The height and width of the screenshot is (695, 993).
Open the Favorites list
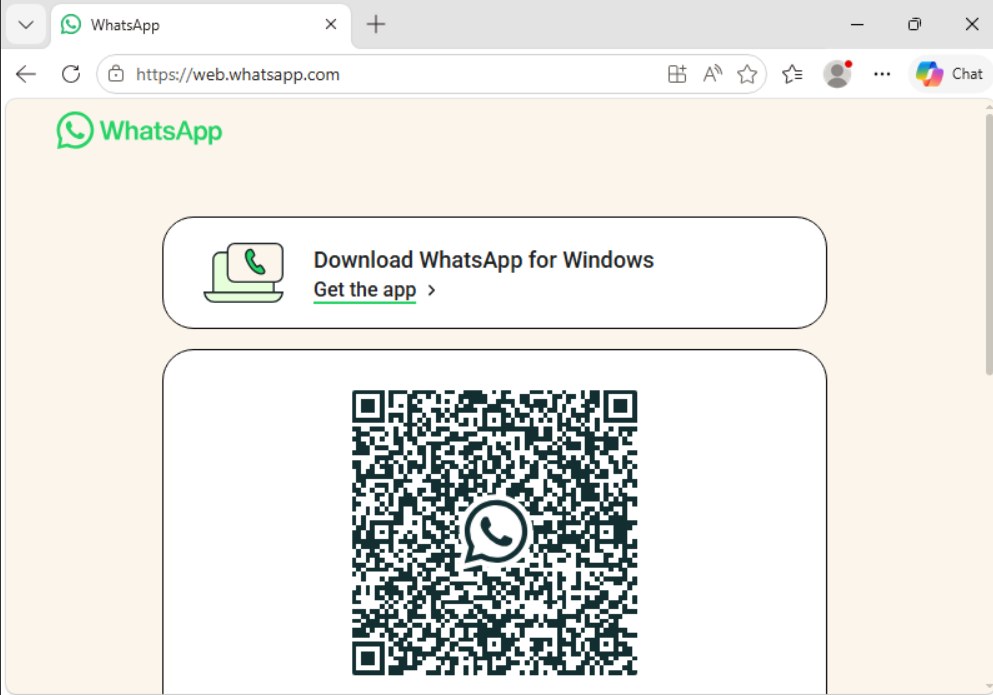[x=792, y=74]
